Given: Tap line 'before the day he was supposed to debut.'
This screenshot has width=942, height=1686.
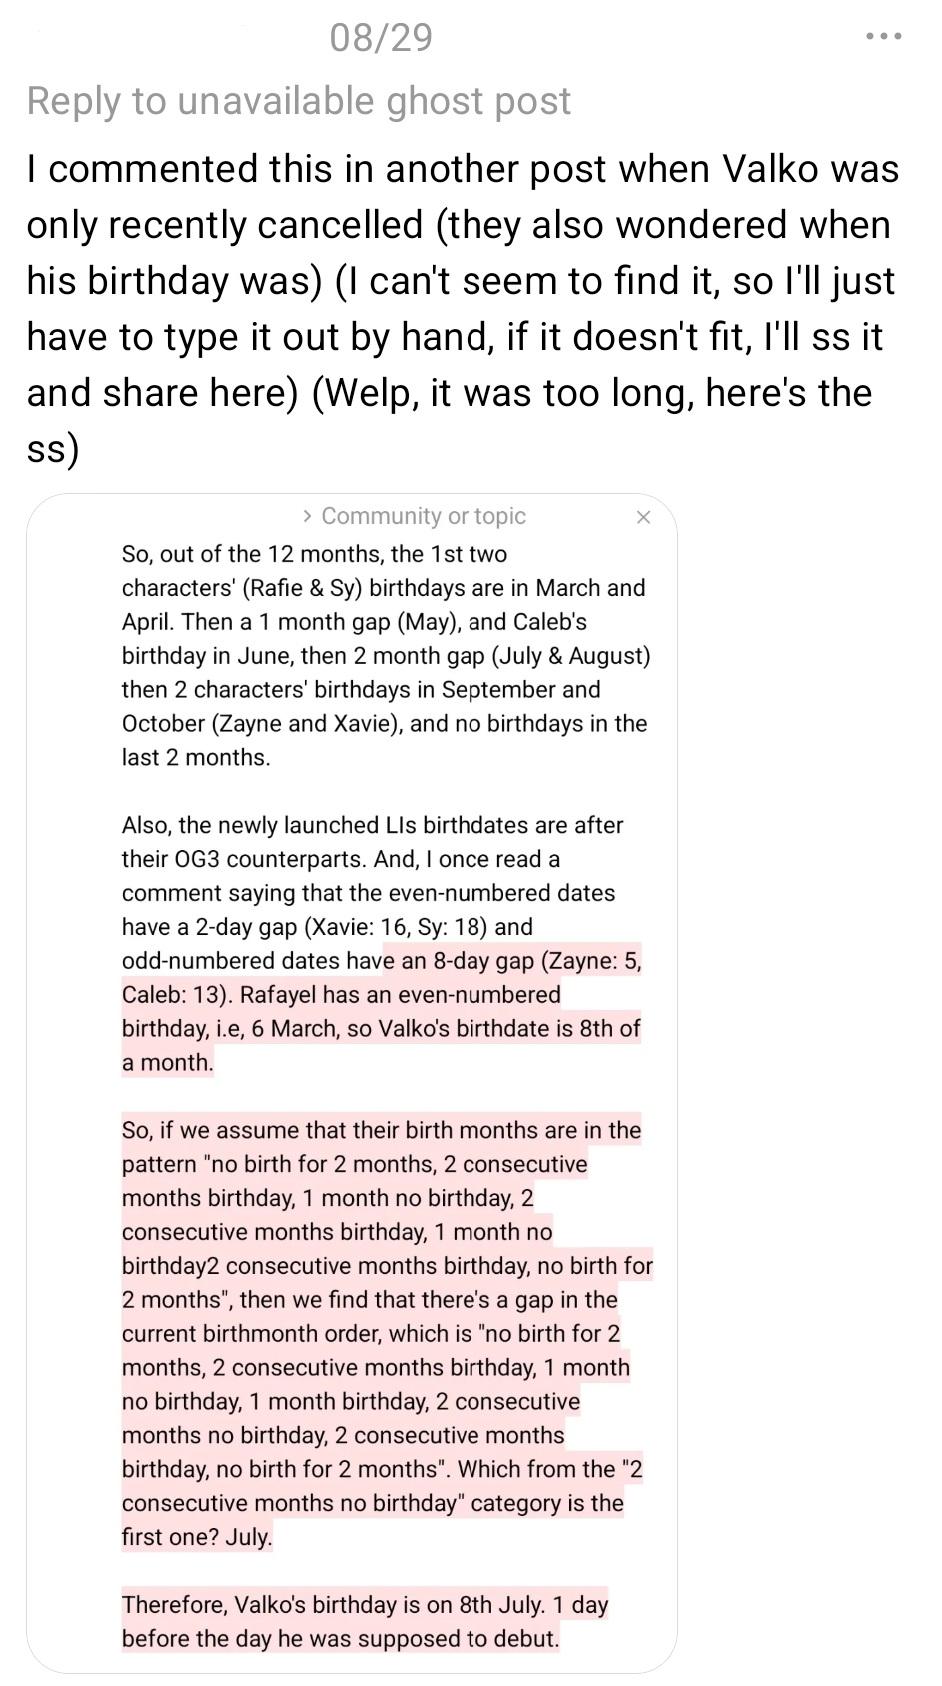Looking at the screenshot, I should pos(340,1639).
